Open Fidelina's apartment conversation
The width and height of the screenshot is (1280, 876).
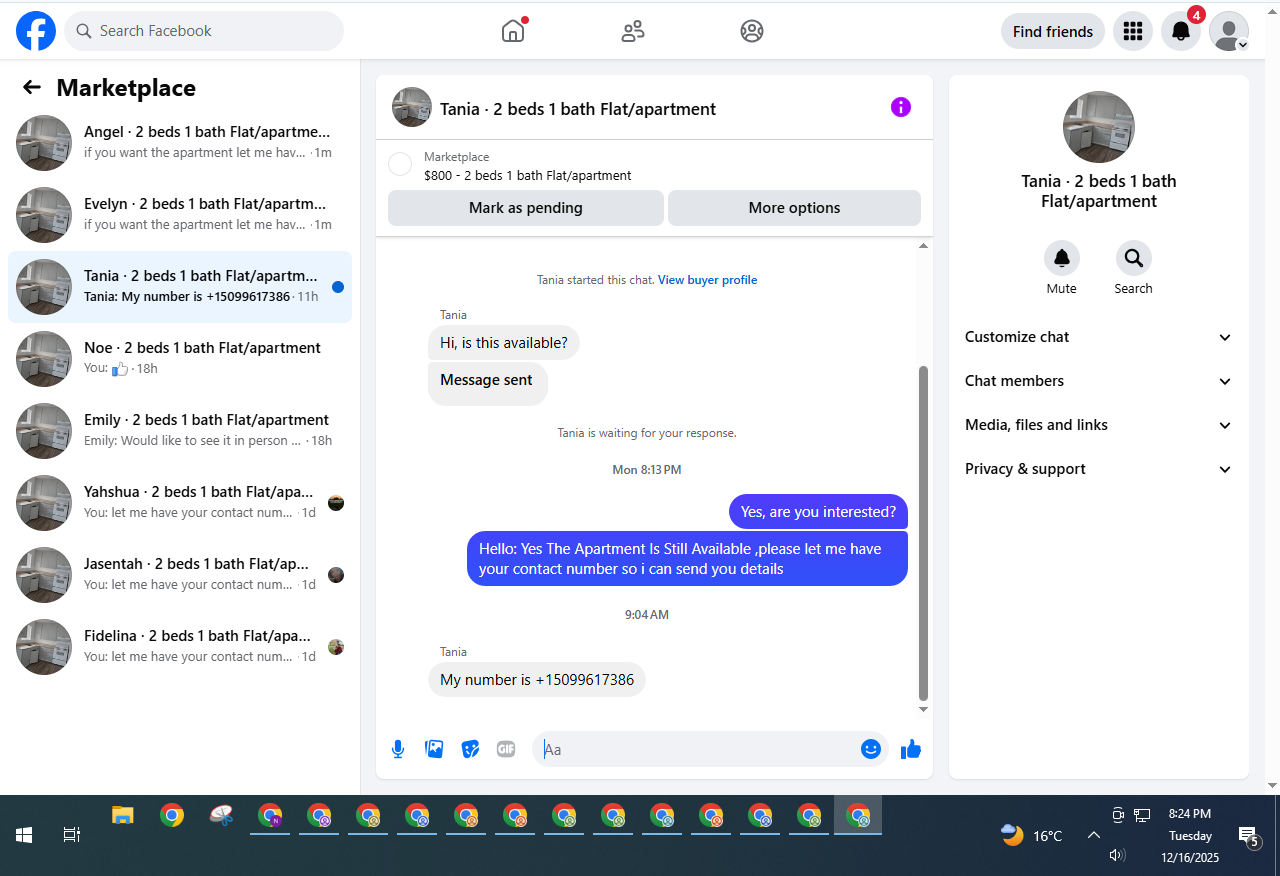[180, 647]
